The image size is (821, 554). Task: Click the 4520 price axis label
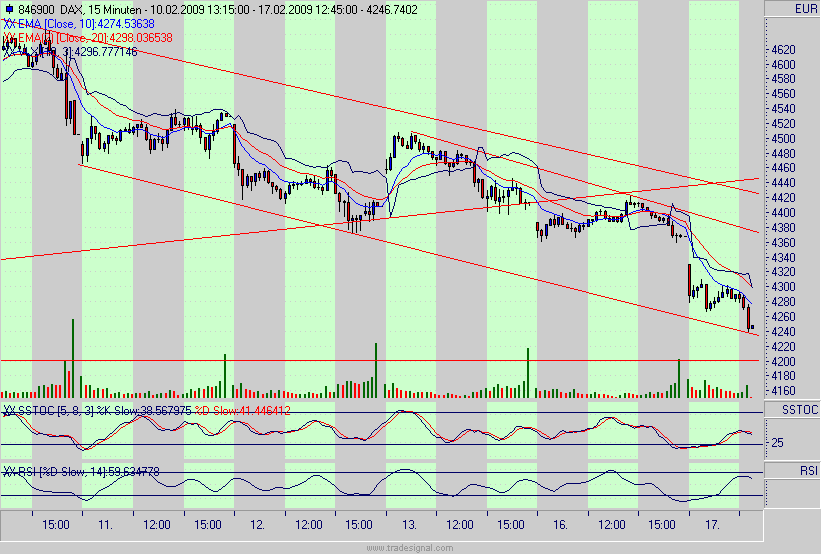784,124
